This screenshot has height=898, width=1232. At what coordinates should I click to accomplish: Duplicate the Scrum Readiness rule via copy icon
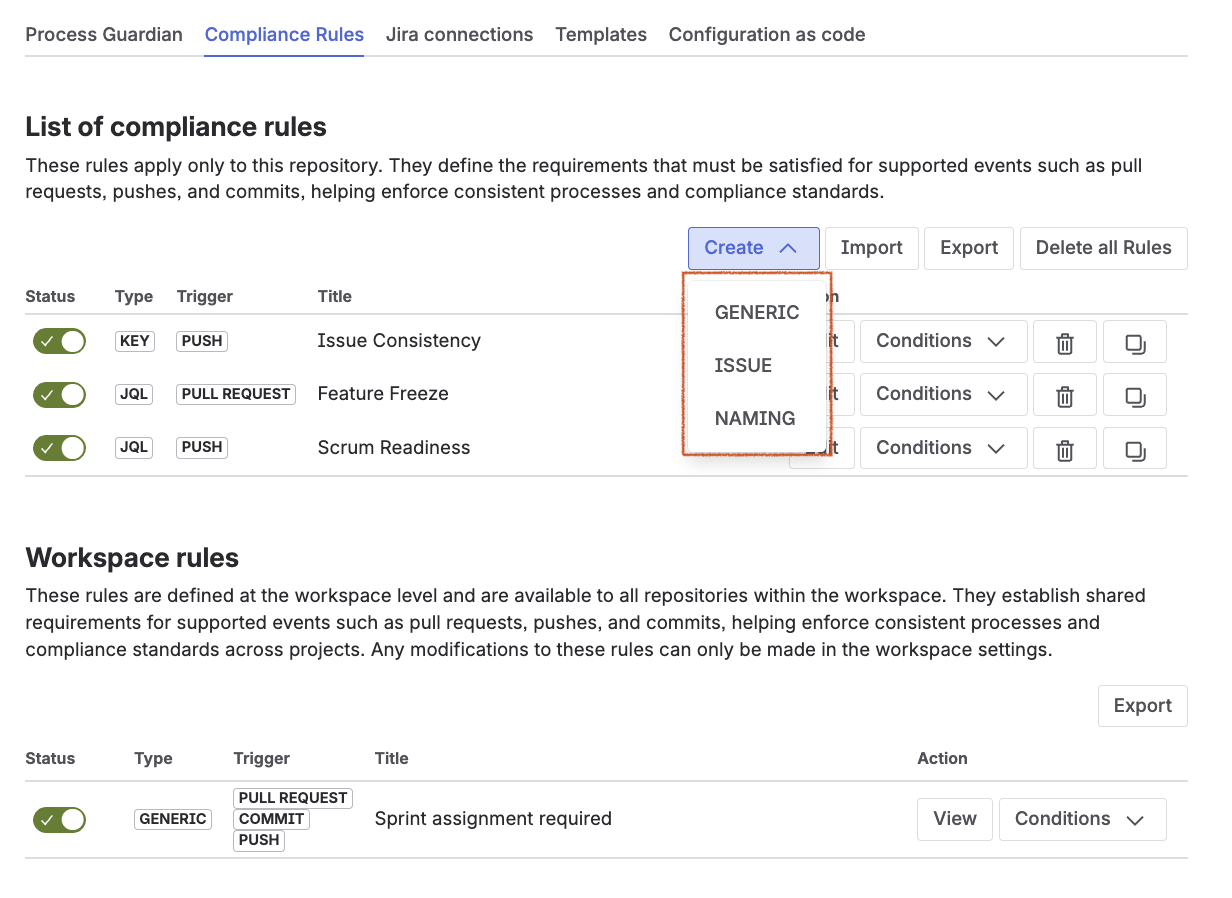pos(1135,449)
